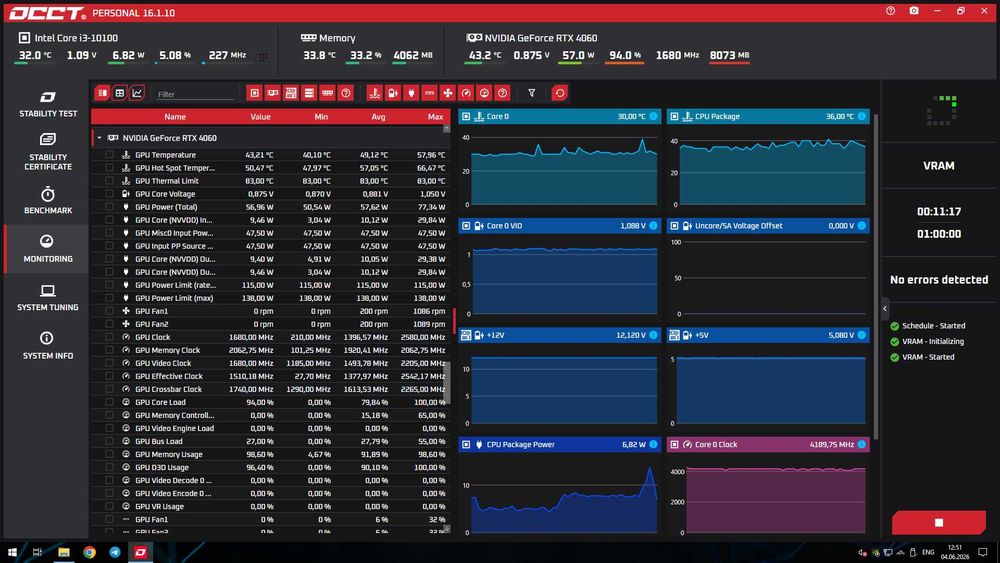Sort the table by the Value column
Image resolution: width=1000 pixels, height=563 pixels.
pyautogui.click(x=260, y=117)
